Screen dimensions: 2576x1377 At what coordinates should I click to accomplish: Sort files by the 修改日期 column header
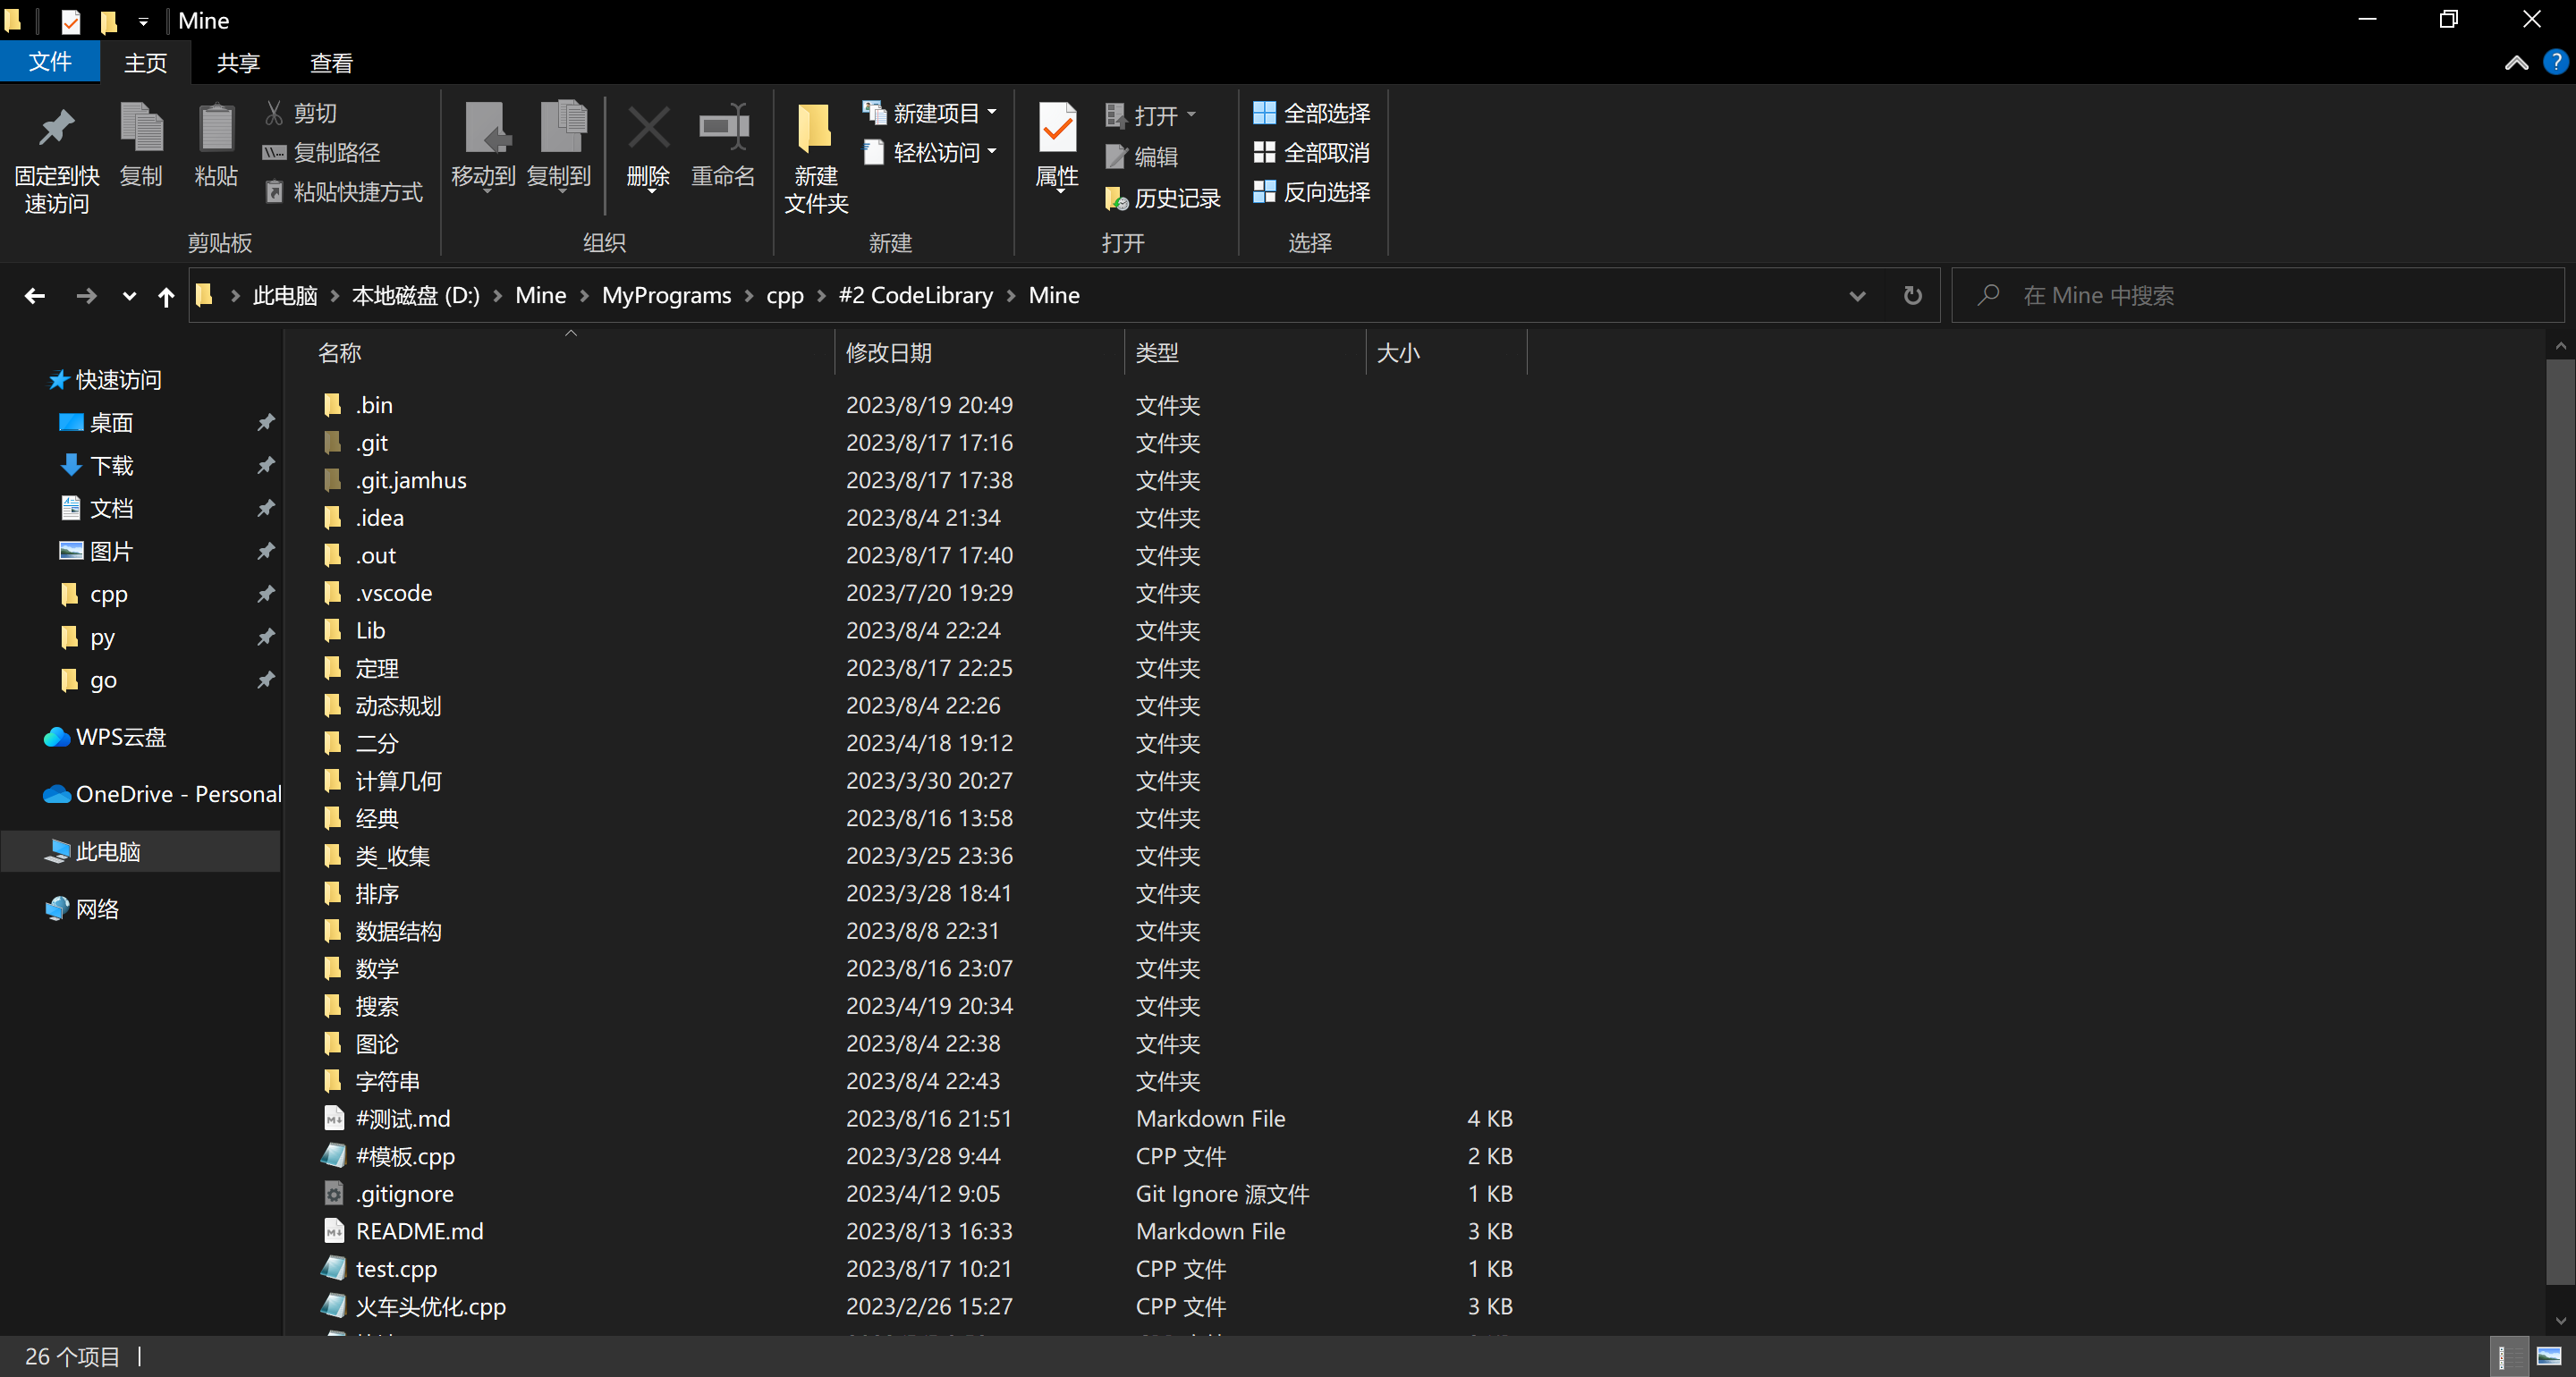888,353
